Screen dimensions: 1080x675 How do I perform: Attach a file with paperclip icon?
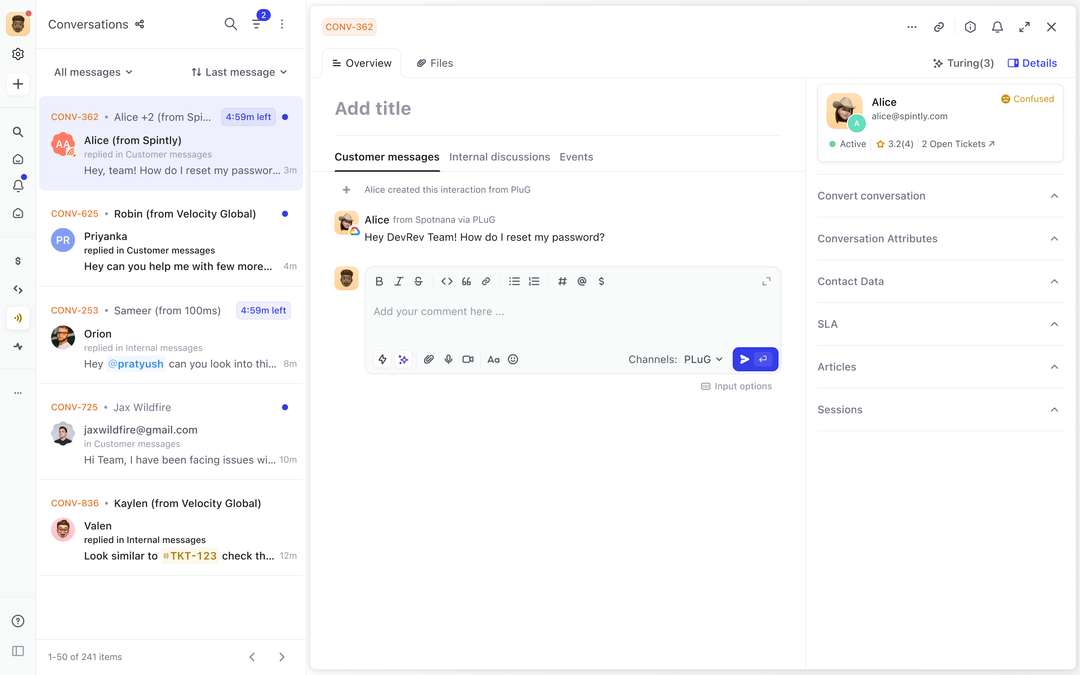tap(428, 360)
